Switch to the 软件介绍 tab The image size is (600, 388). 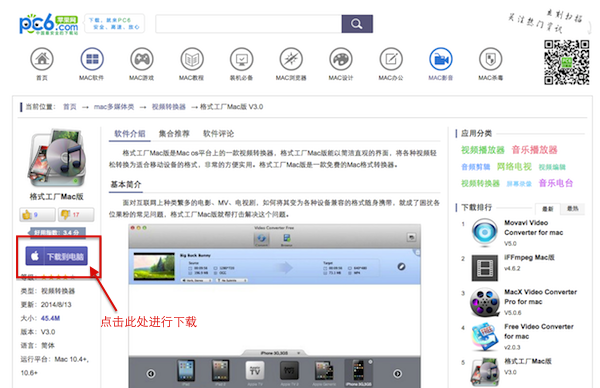pos(130,134)
